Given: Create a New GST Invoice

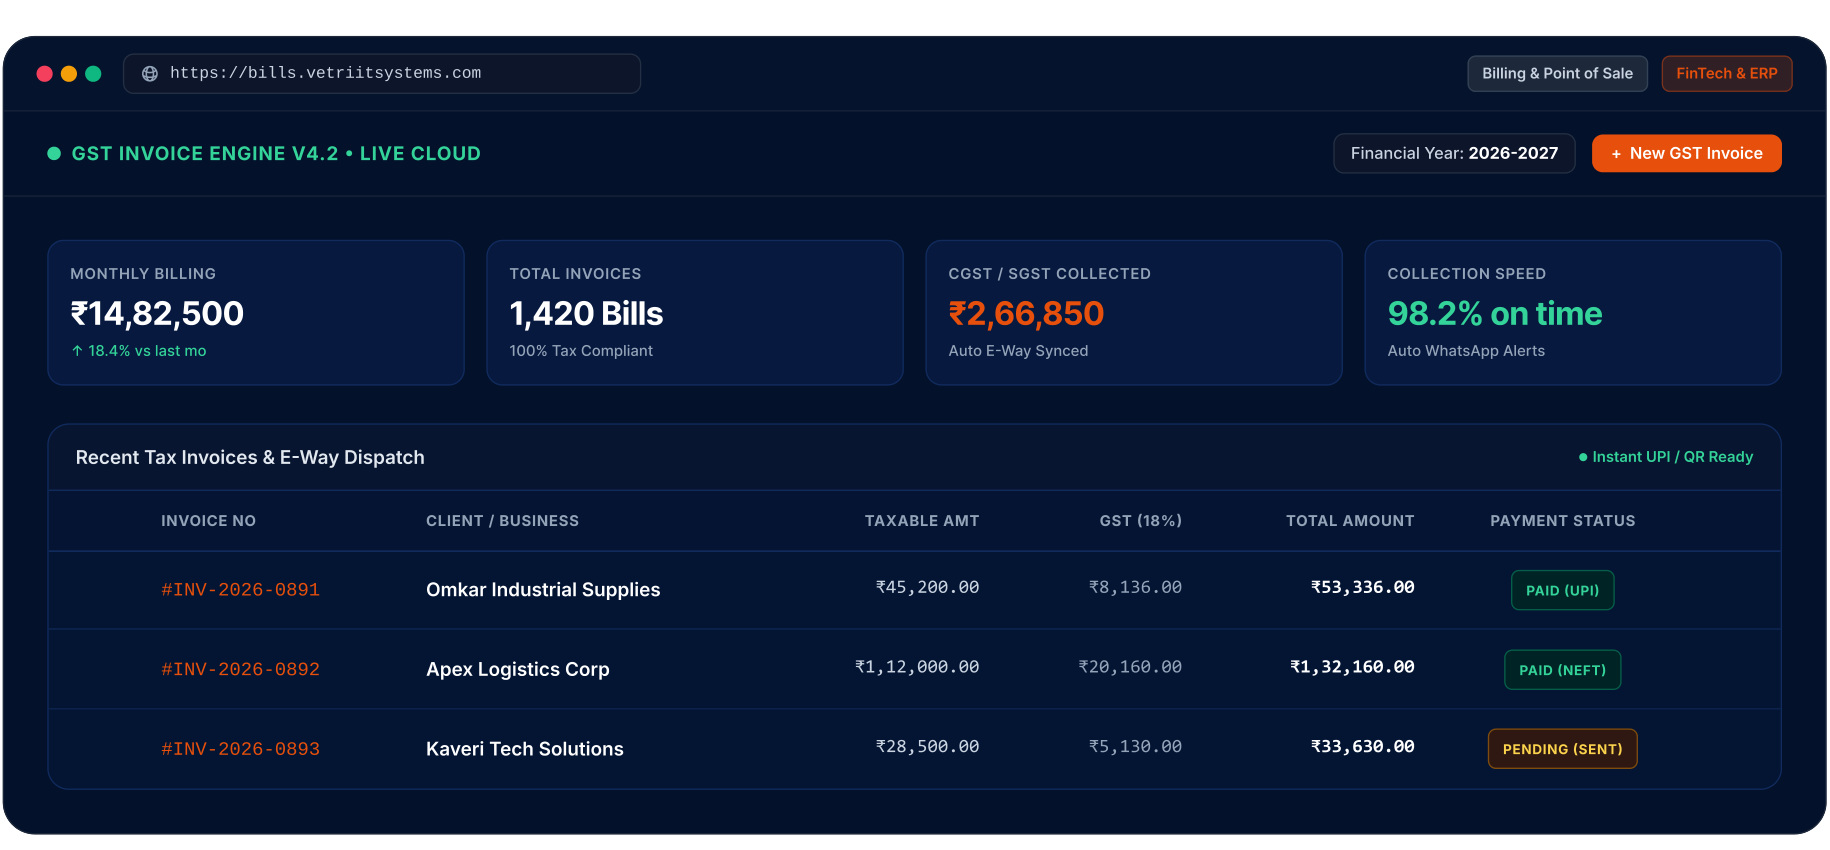Looking at the screenshot, I should coord(1686,154).
